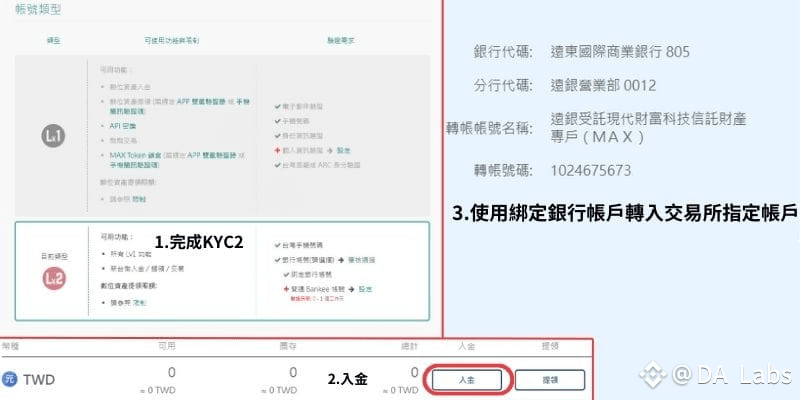
Task: Click checkmark icon beside 電子郵件驗證
Action: (277, 107)
